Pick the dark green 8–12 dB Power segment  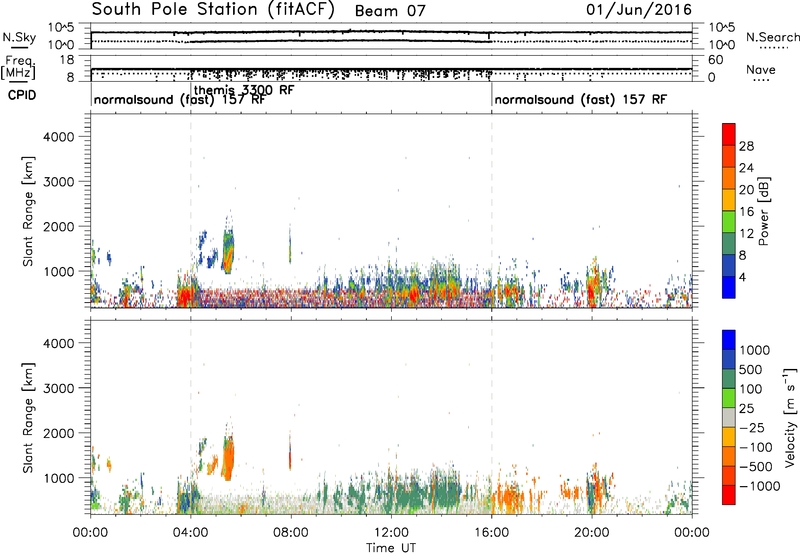point(729,243)
